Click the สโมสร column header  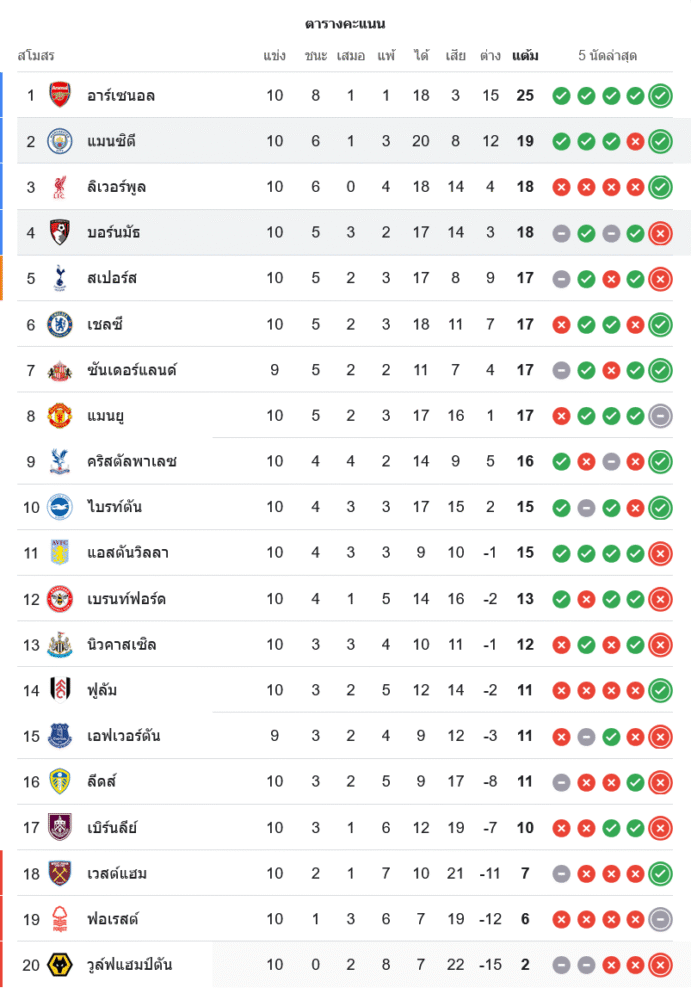[x=36, y=55]
